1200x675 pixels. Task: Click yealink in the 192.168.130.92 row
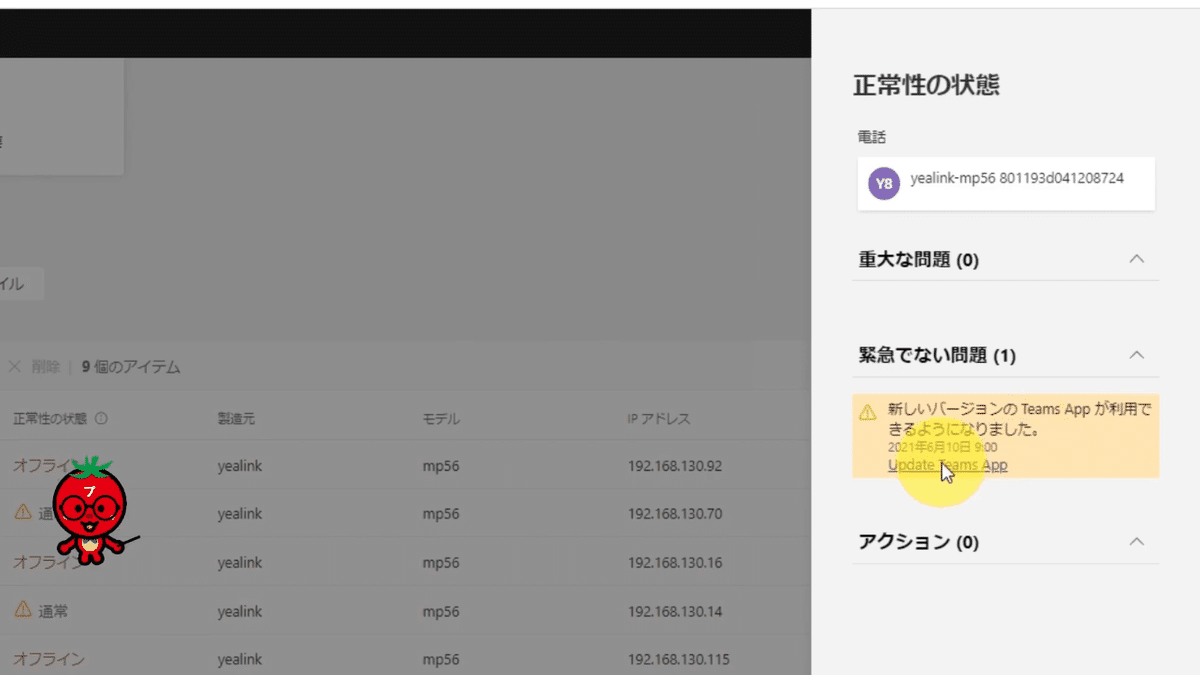pyautogui.click(x=240, y=465)
